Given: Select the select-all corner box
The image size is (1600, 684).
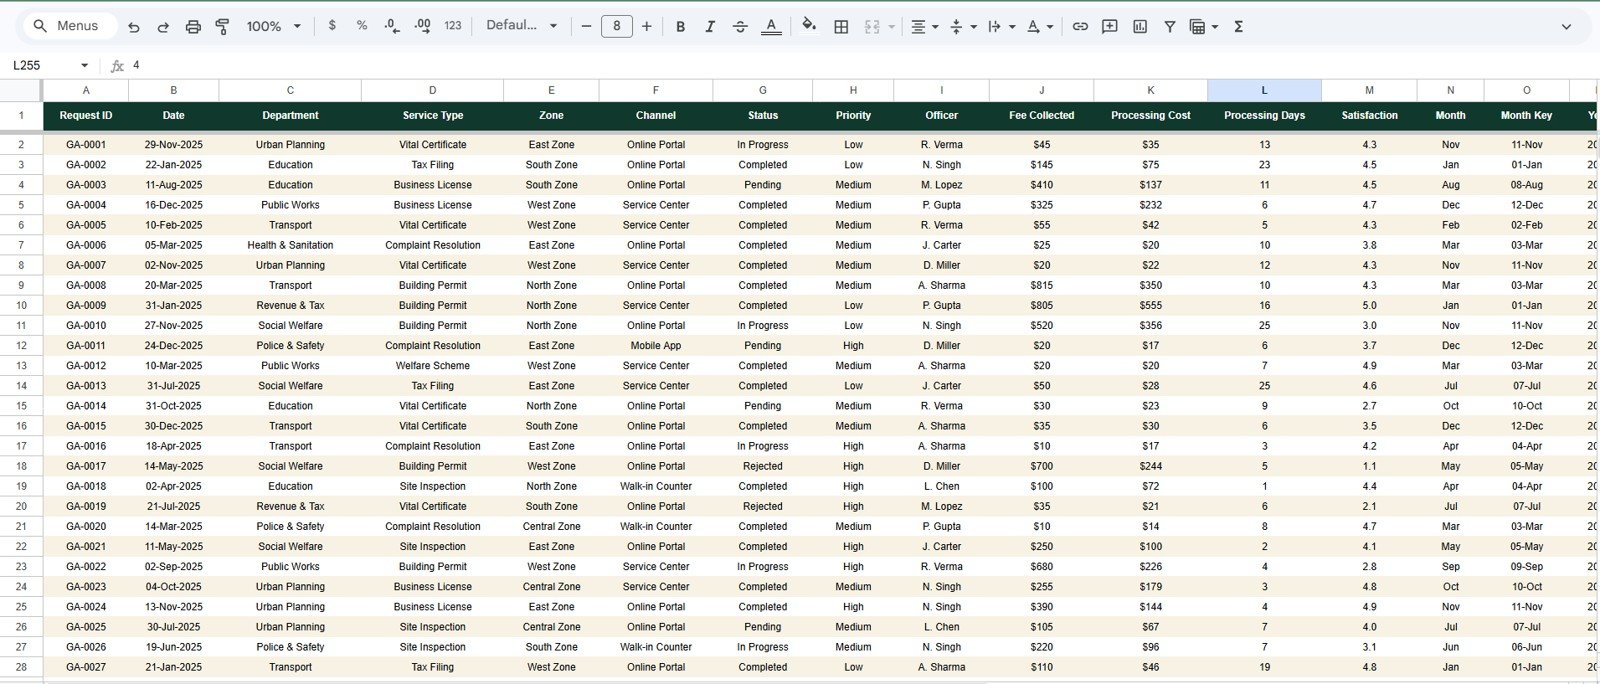Looking at the screenshot, I should (21, 90).
